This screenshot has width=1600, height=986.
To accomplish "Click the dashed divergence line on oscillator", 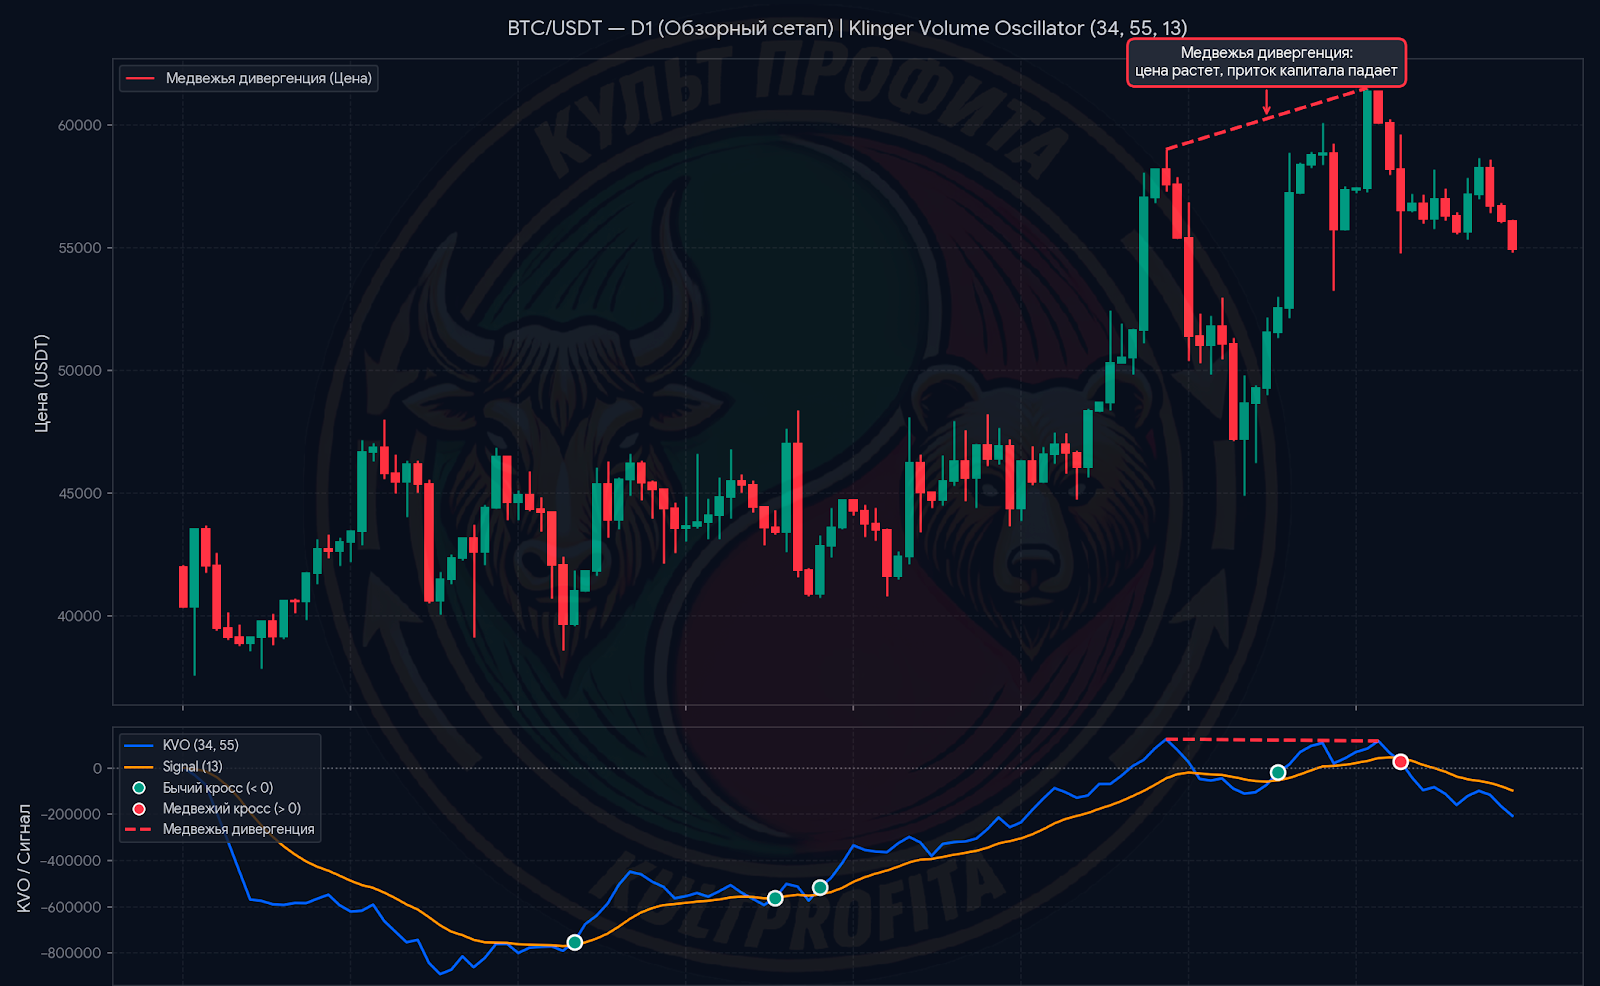I will click(1272, 740).
